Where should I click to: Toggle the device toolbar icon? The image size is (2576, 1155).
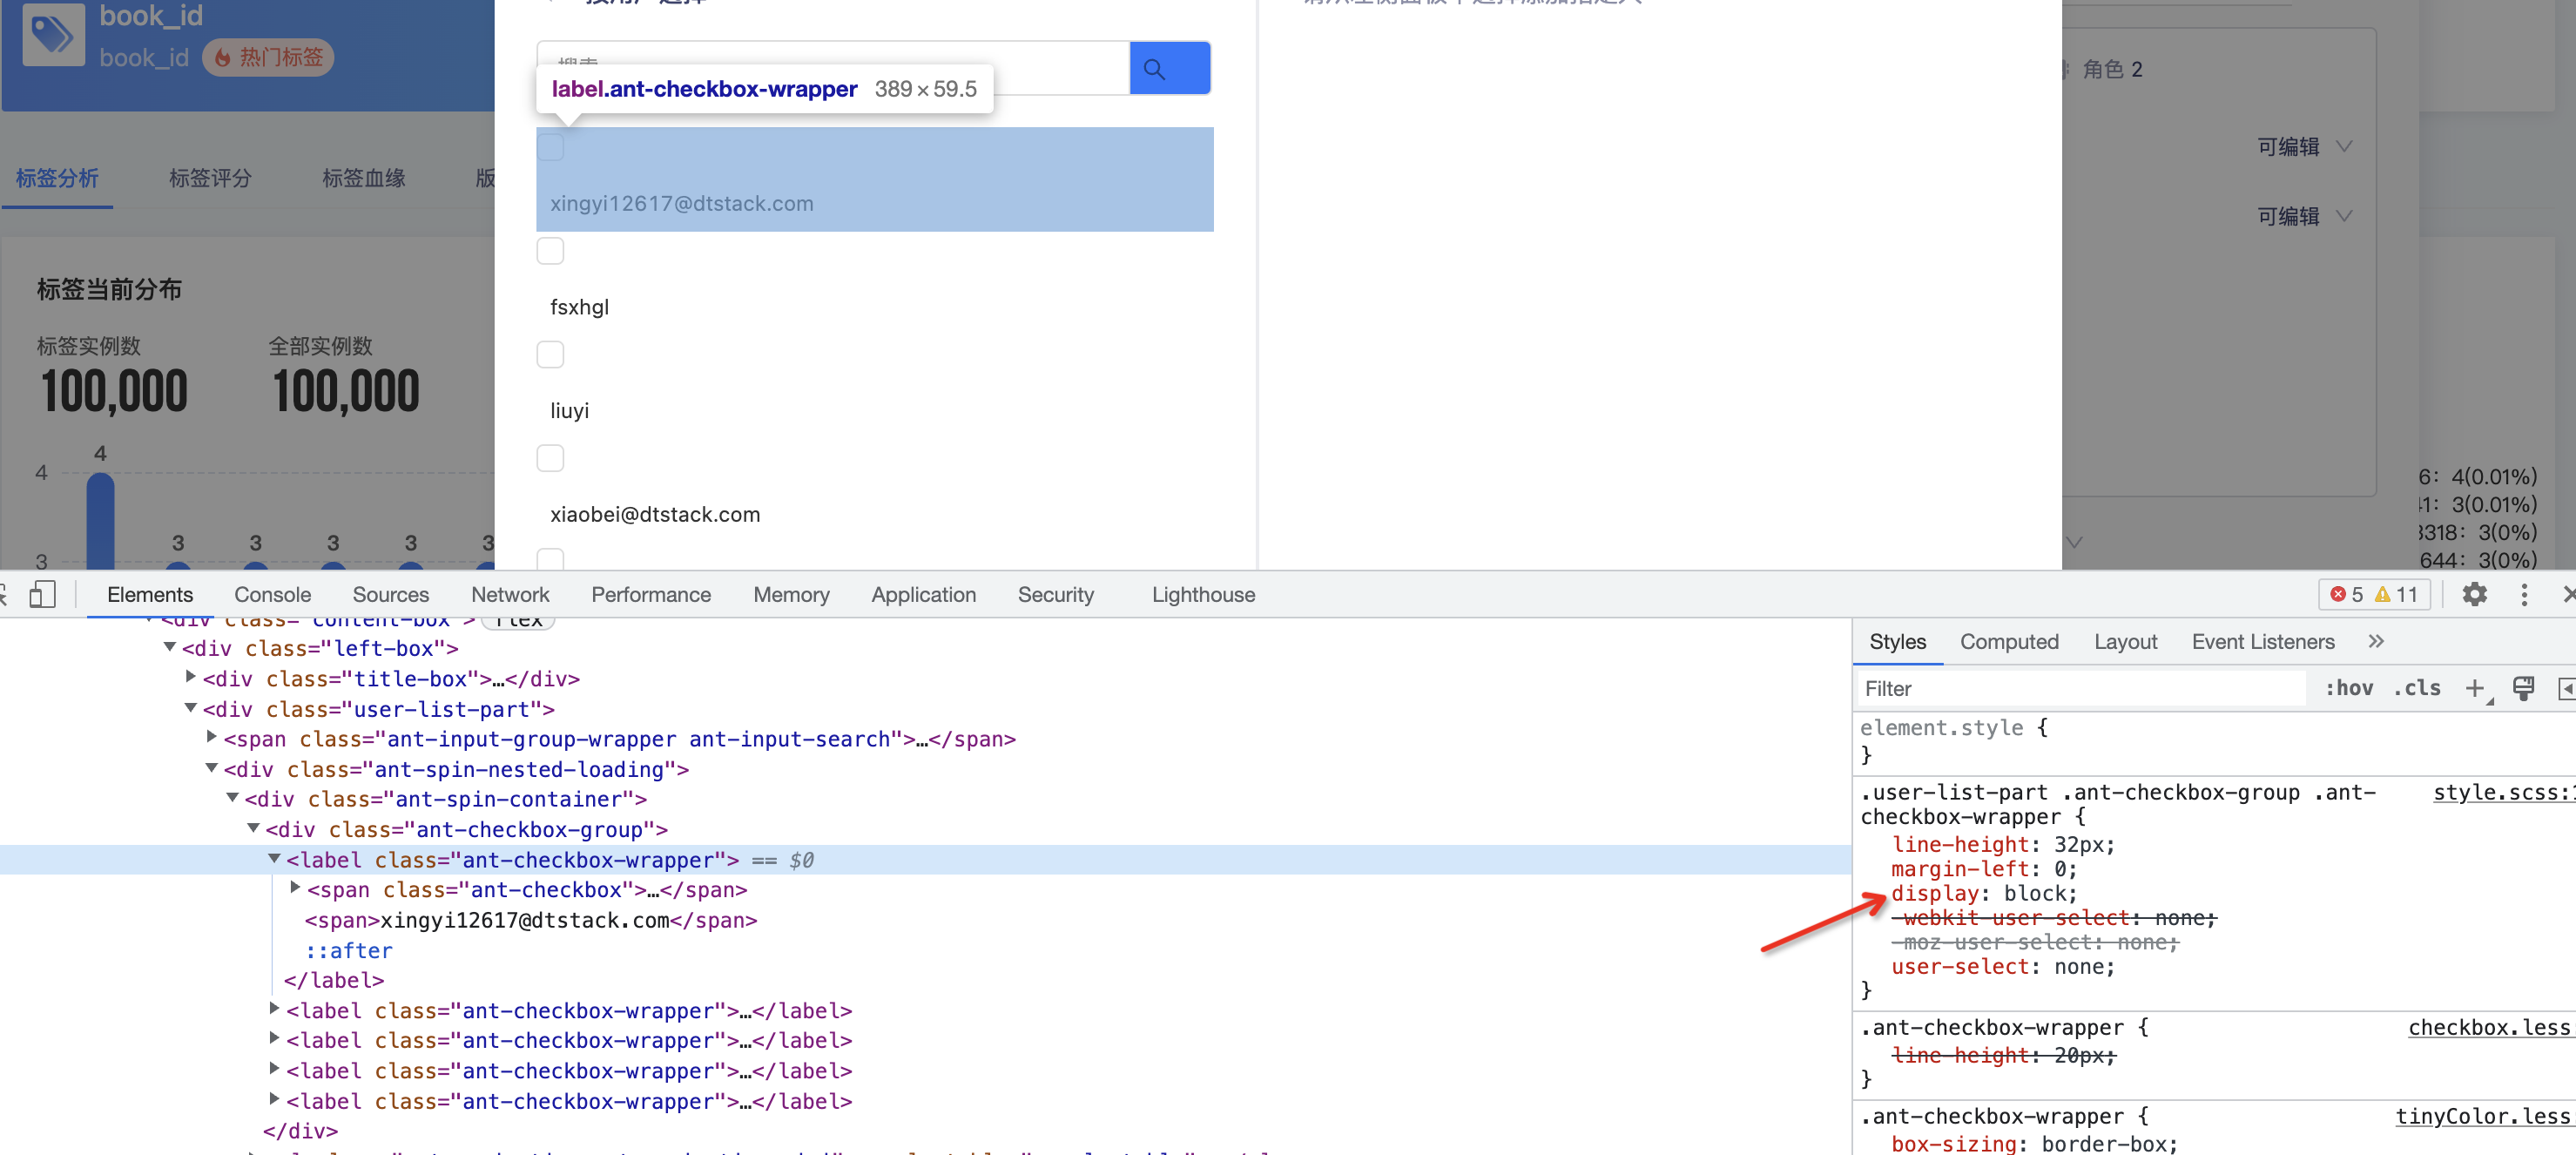[x=42, y=594]
